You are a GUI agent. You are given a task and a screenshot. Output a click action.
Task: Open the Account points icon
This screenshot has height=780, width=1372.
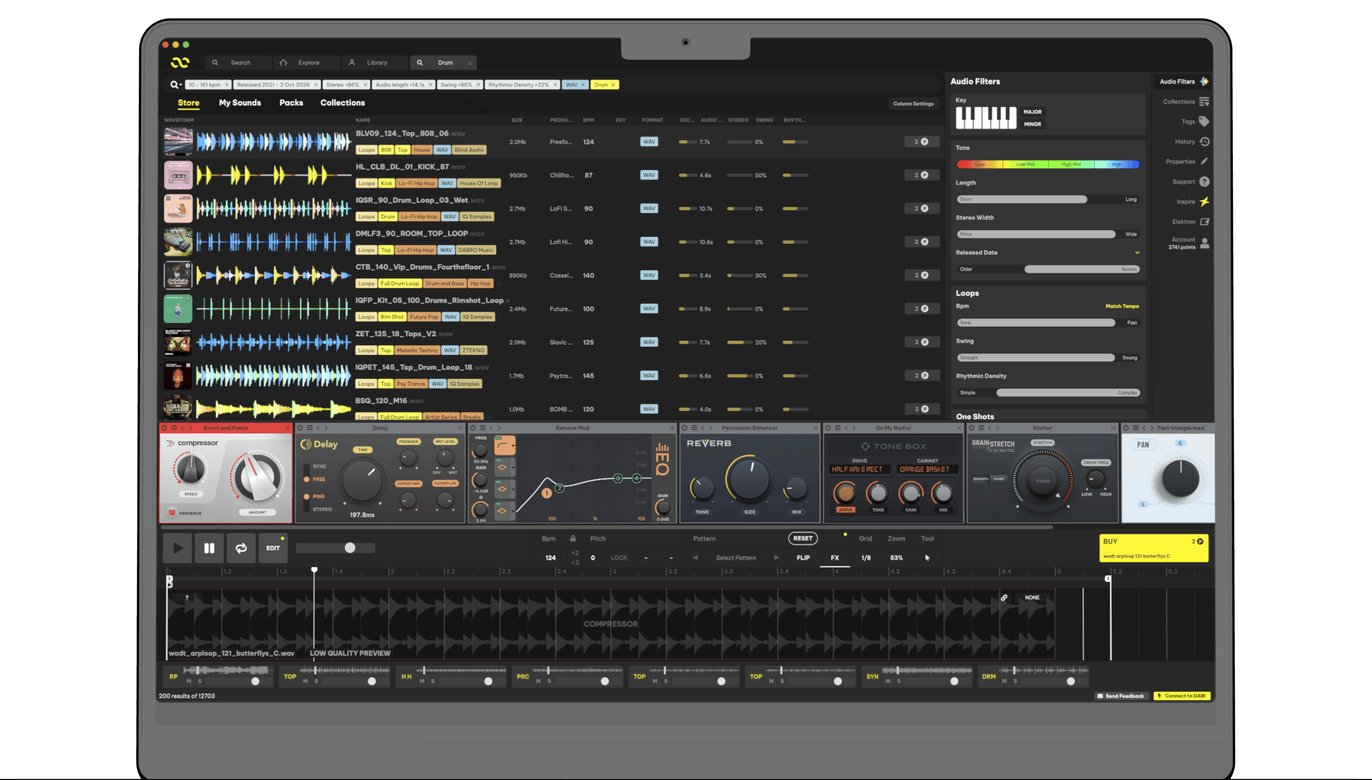[1204, 243]
